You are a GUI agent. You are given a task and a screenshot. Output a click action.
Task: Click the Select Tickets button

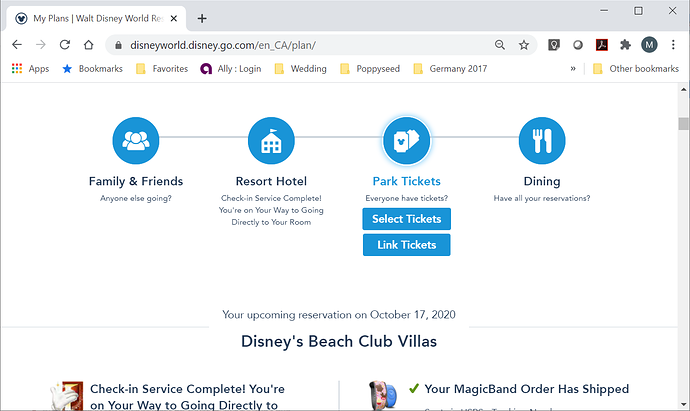(x=407, y=219)
